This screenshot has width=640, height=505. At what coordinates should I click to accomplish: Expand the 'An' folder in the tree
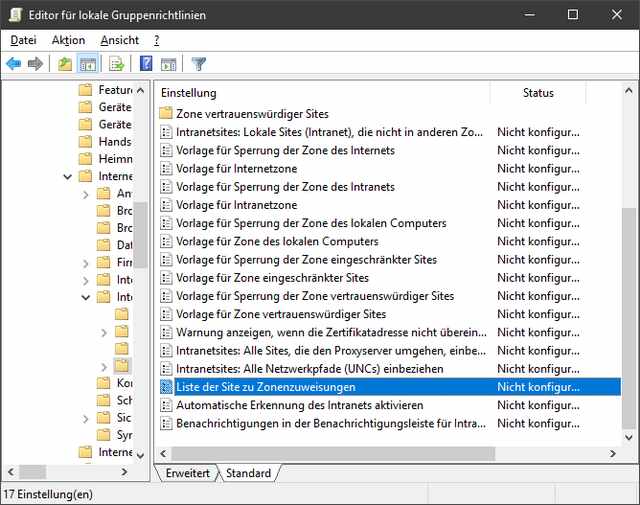point(86,194)
